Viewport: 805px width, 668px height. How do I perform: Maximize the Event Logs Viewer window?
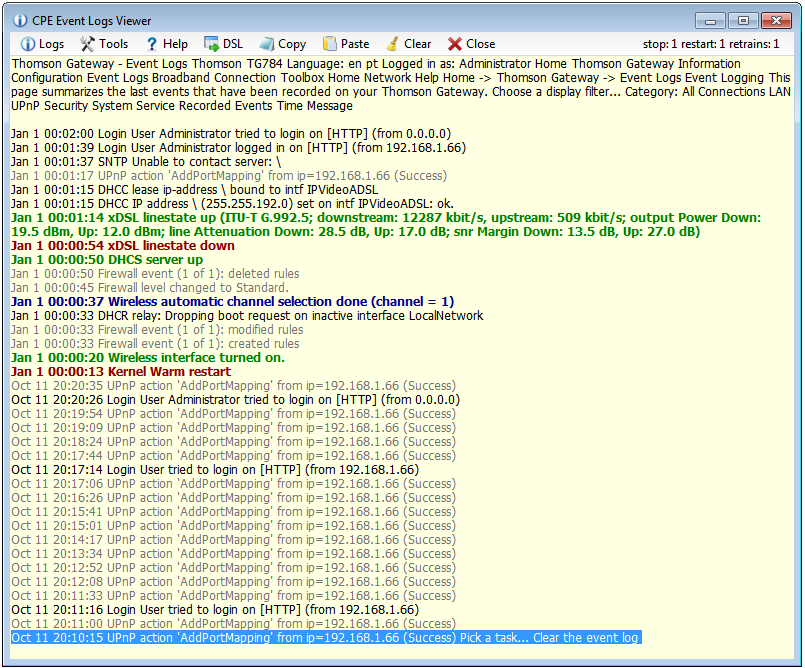tap(742, 20)
